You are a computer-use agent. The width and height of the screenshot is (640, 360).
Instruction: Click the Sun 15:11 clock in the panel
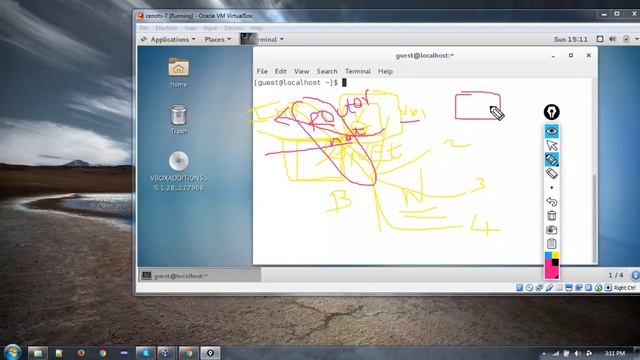click(571, 39)
